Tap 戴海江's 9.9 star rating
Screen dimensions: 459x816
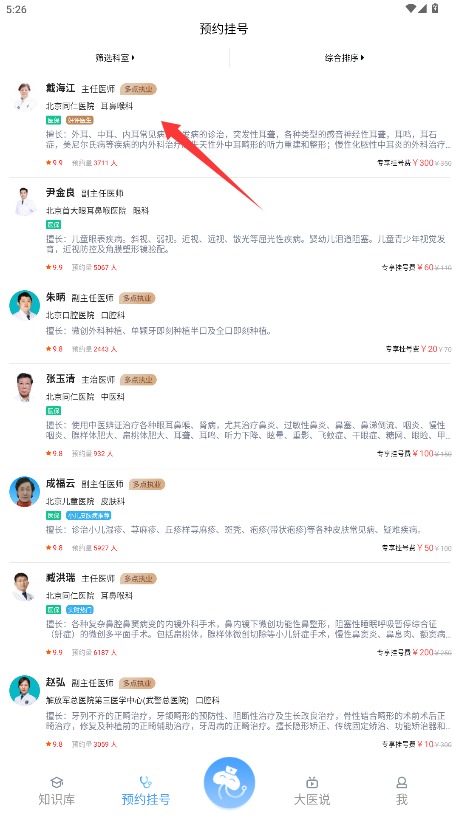click(x=54, y=163)
